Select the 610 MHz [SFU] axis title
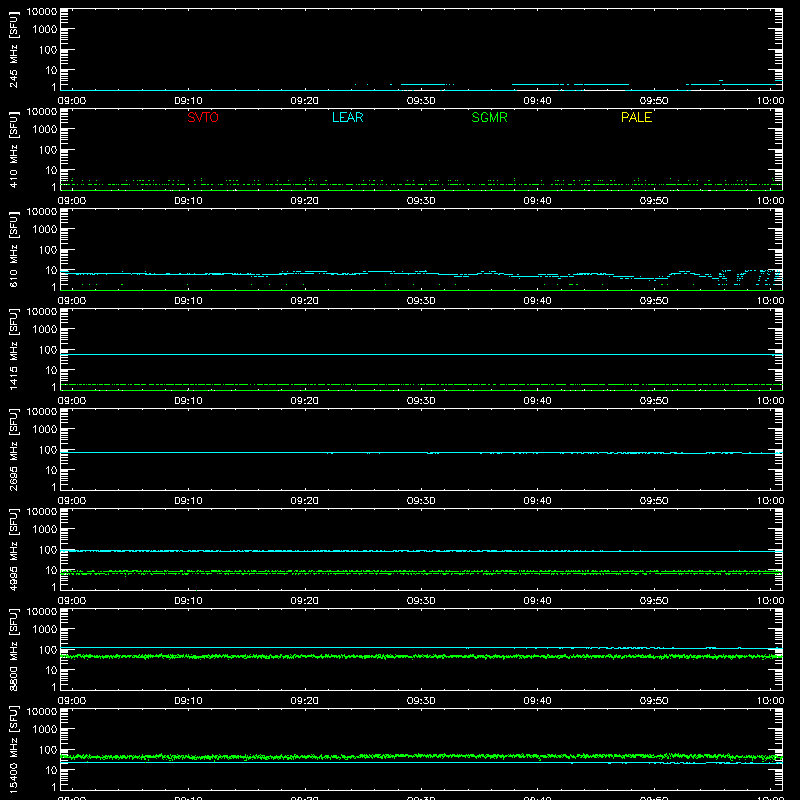 tap(13, 250)
